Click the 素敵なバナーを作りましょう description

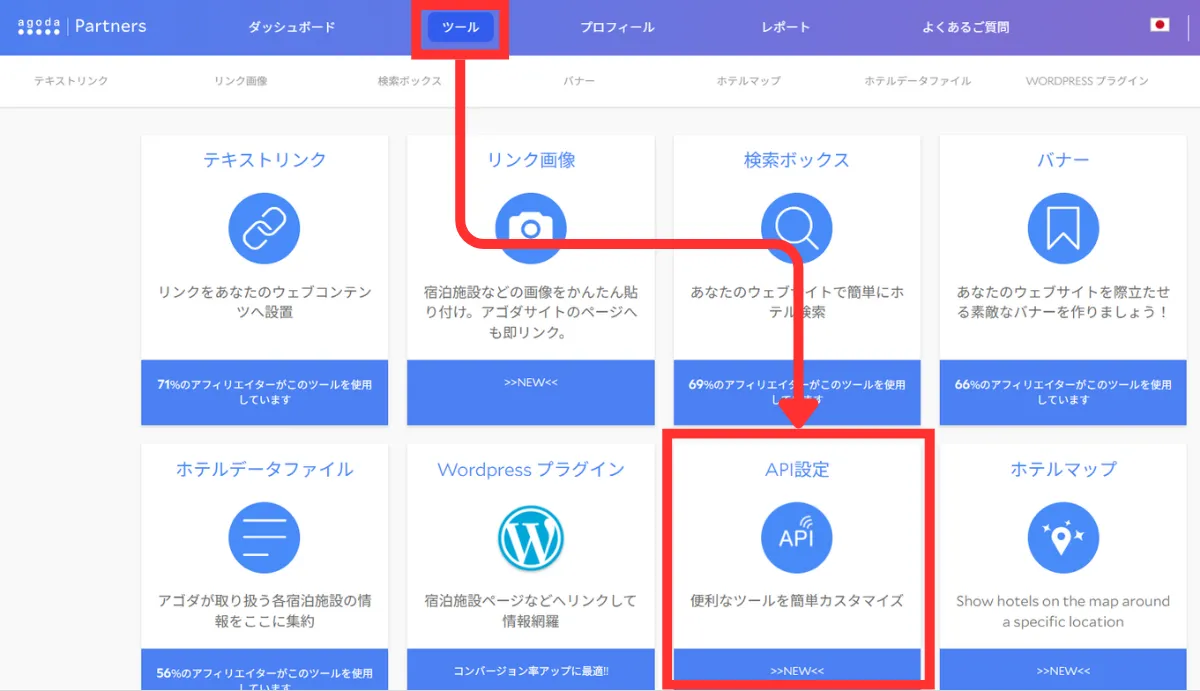coord(1063,302)
